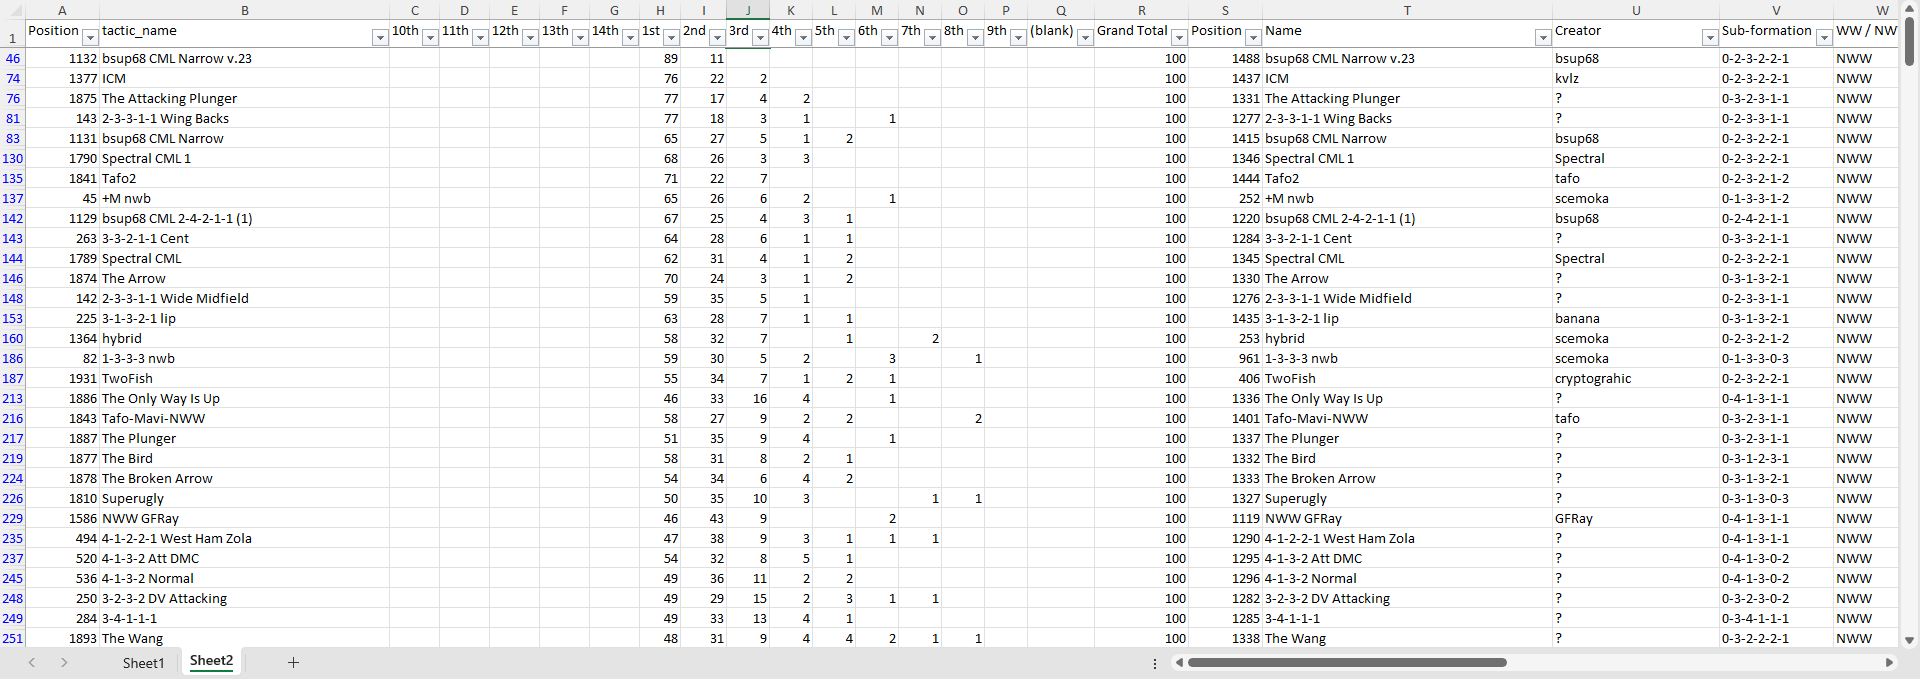This screenshot has width=1920, height=679.
Task: Click cell '4-1-2-2-1 West Ham Zola' in column B
Action: (x=245, y=538)
